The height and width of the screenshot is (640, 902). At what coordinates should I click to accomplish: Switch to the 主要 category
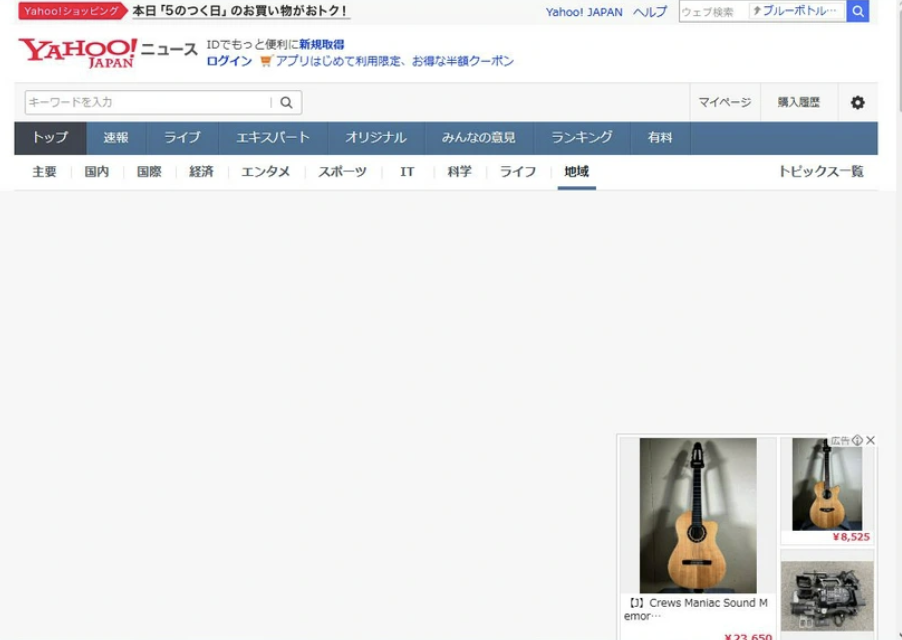point(44,171)
